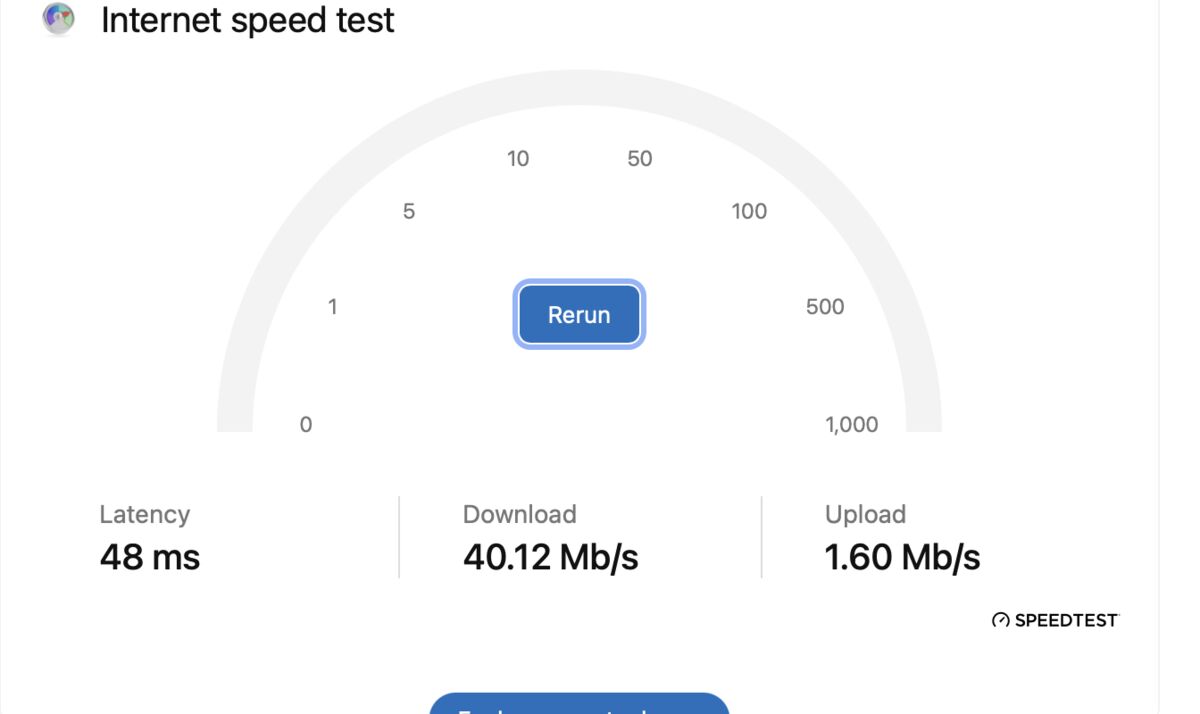Select the 40.12 Mb/s download value

pos(550,557)
